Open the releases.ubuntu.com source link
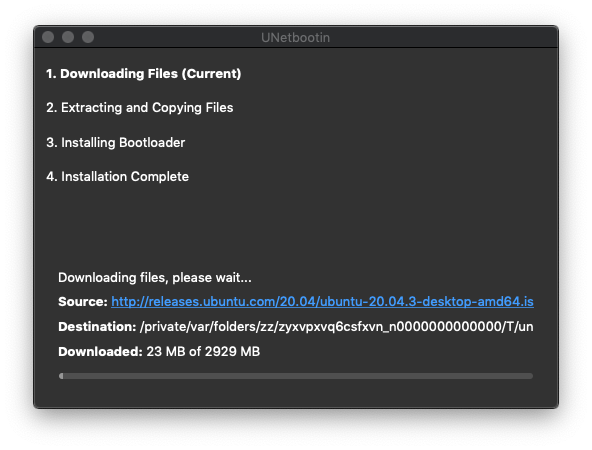This screenshot has height=450, width=592. [322, 302]
